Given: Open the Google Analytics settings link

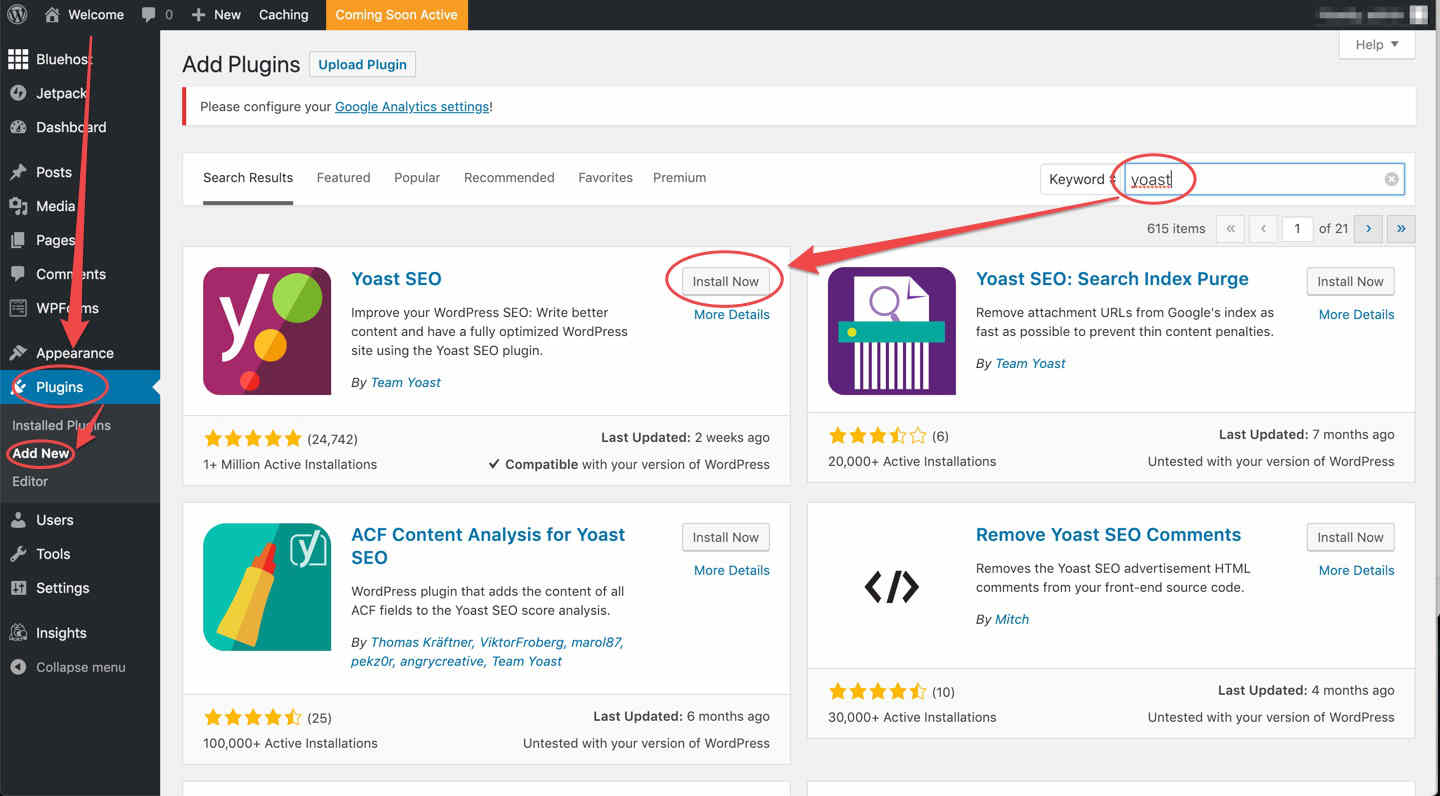Looking at the screenshot, I should 412,106.
